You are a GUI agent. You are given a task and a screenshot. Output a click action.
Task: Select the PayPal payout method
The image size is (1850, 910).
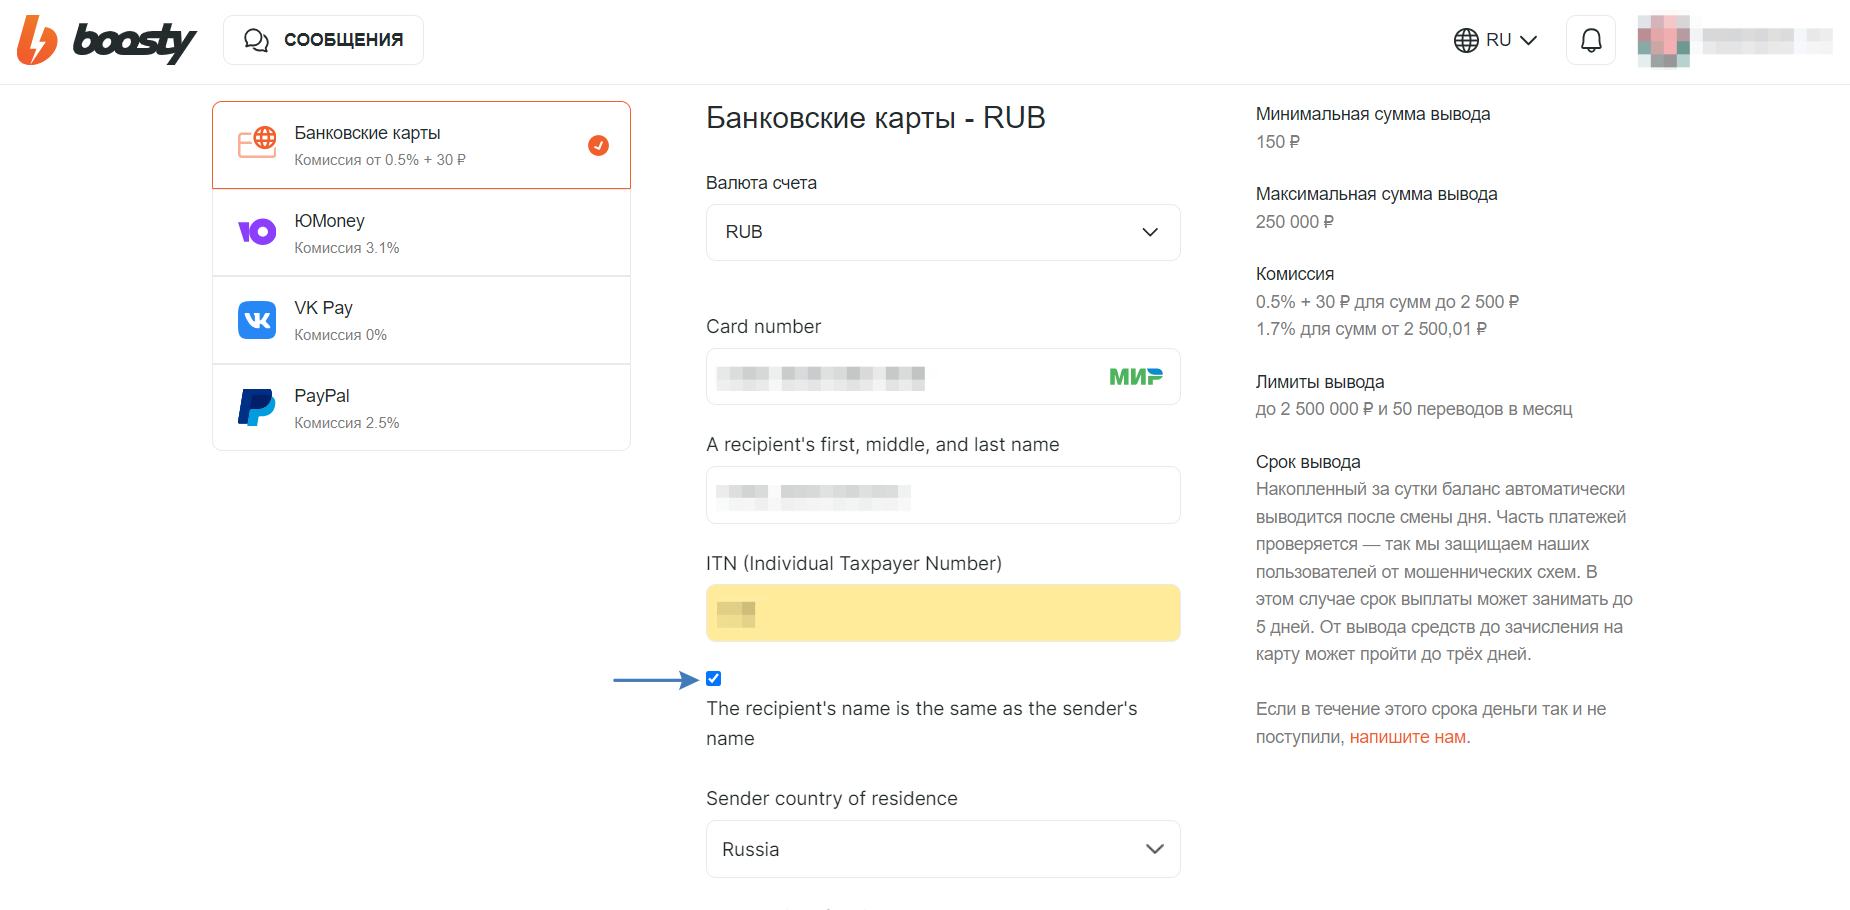[x=421, y=408]
